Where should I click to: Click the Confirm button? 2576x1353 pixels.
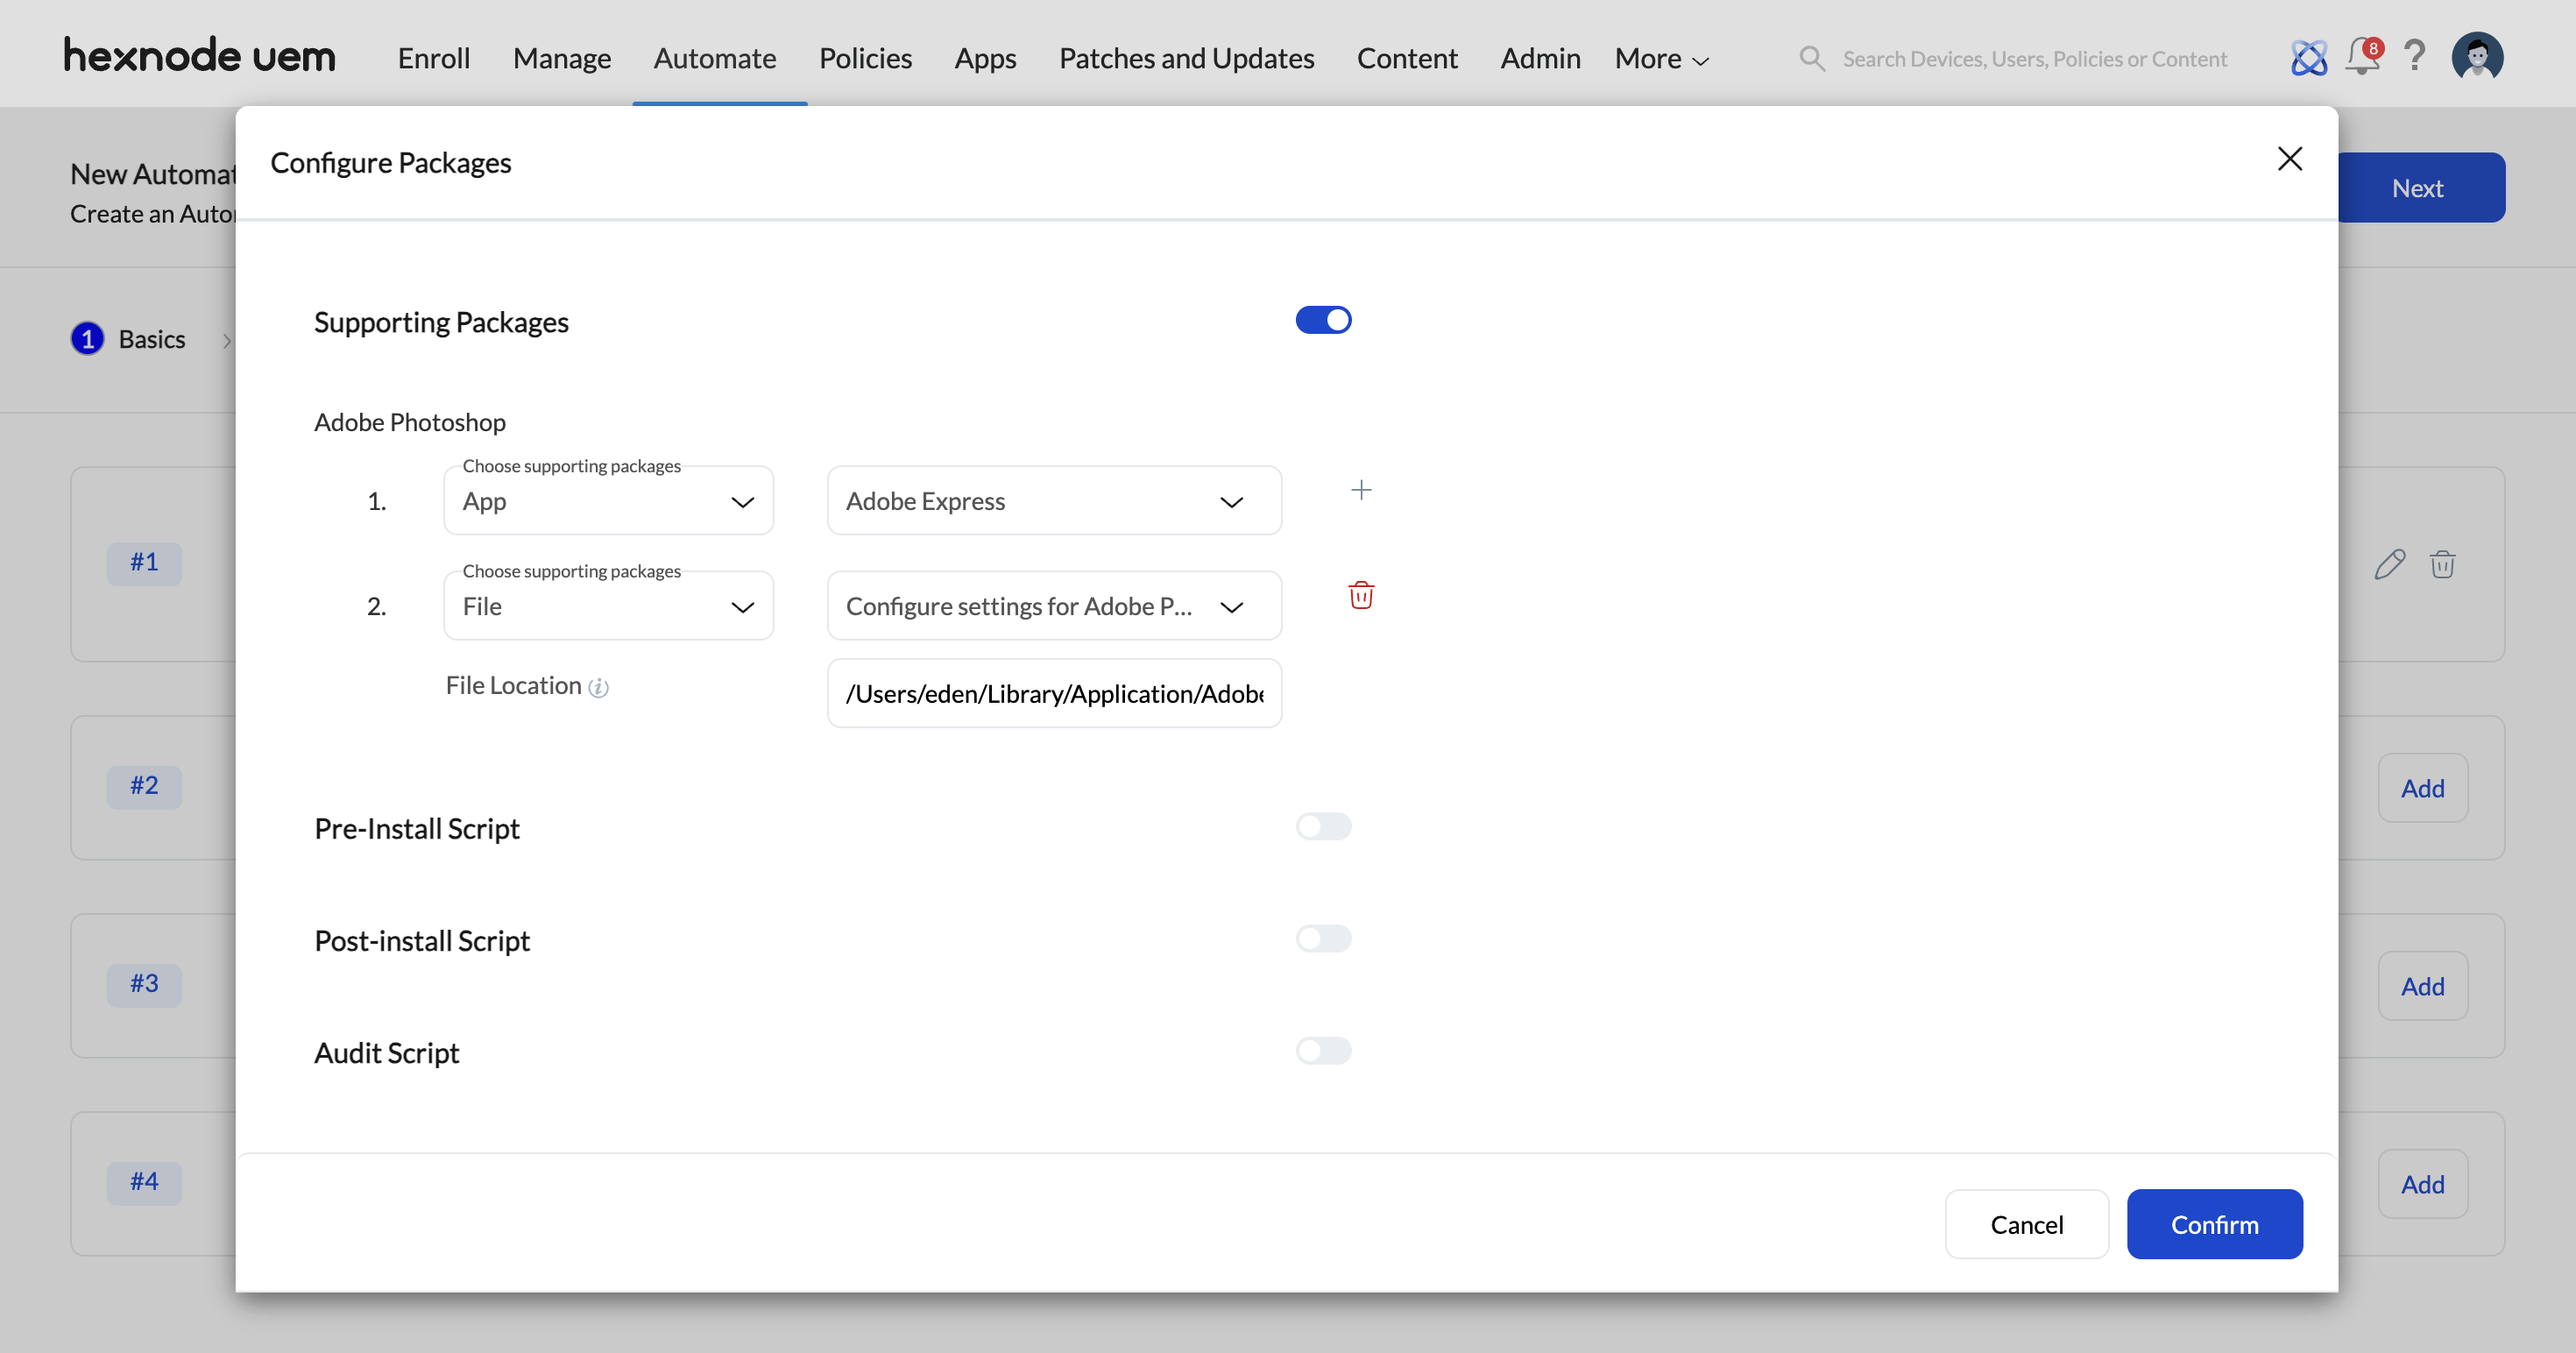click(x=2214, y=1224)
